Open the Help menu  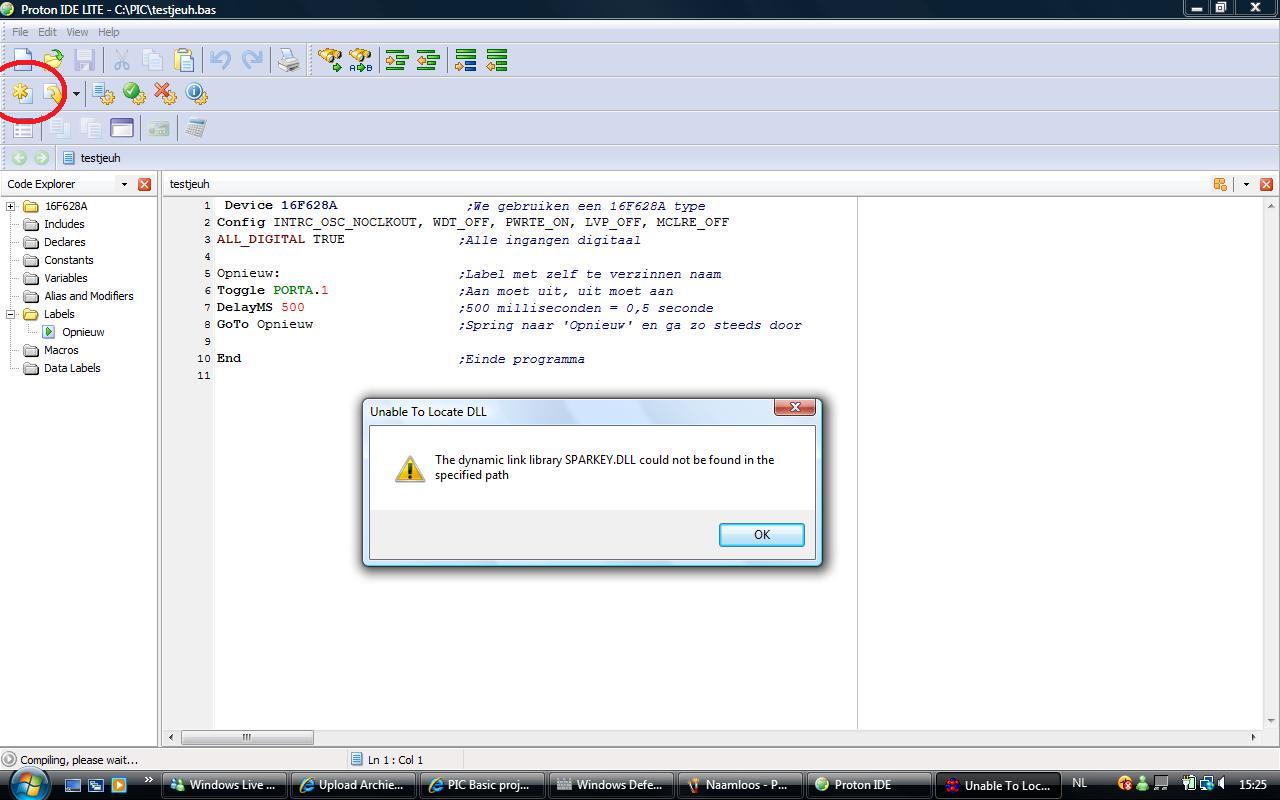point(108,32)
